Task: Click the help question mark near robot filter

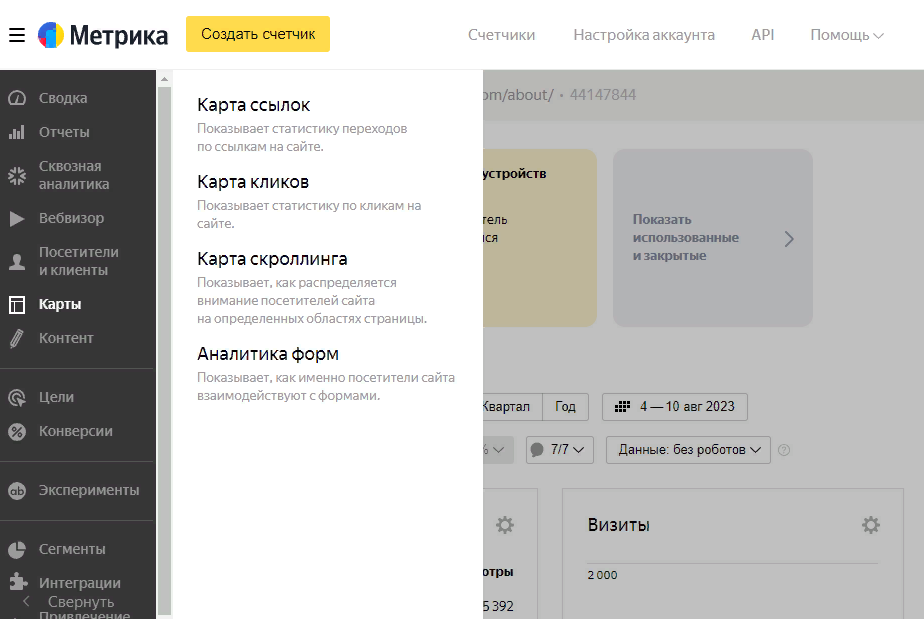Action: click(x=784, y=450)
